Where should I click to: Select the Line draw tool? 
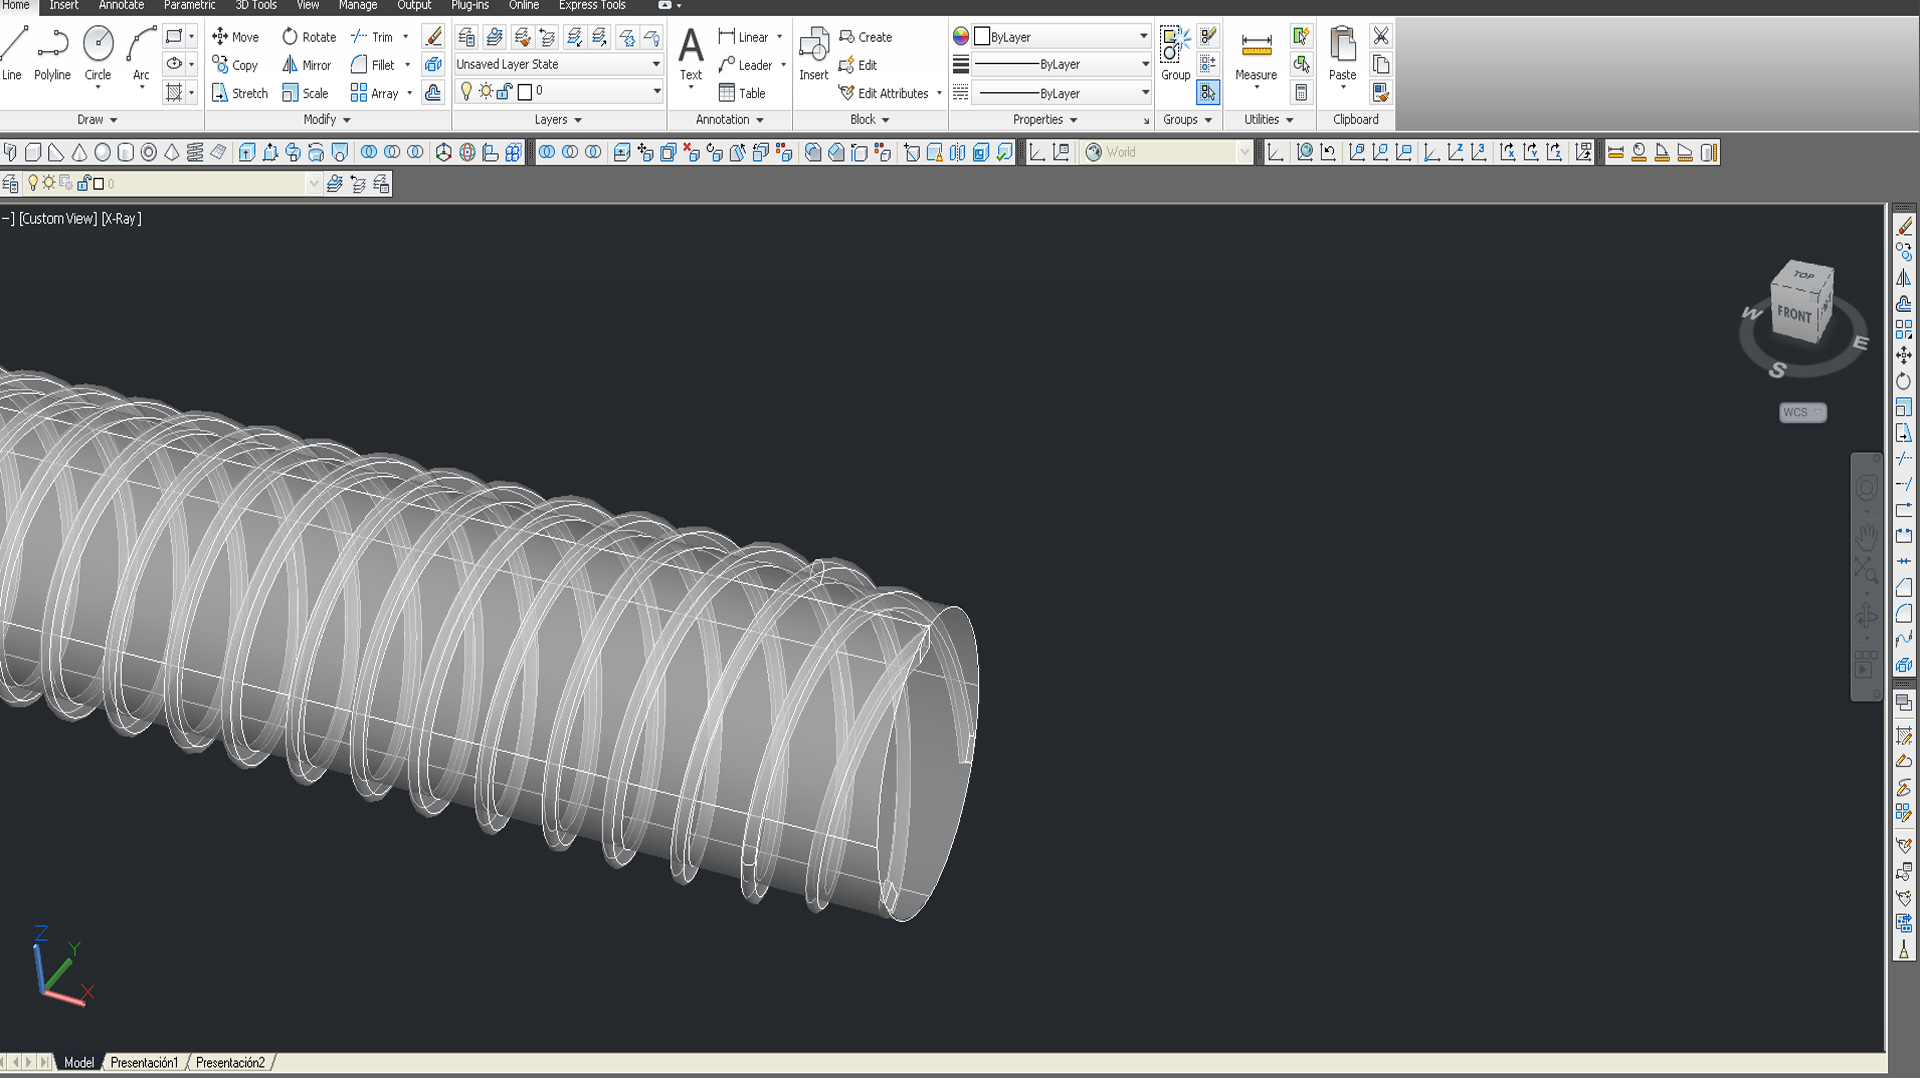tap(12, 54)
